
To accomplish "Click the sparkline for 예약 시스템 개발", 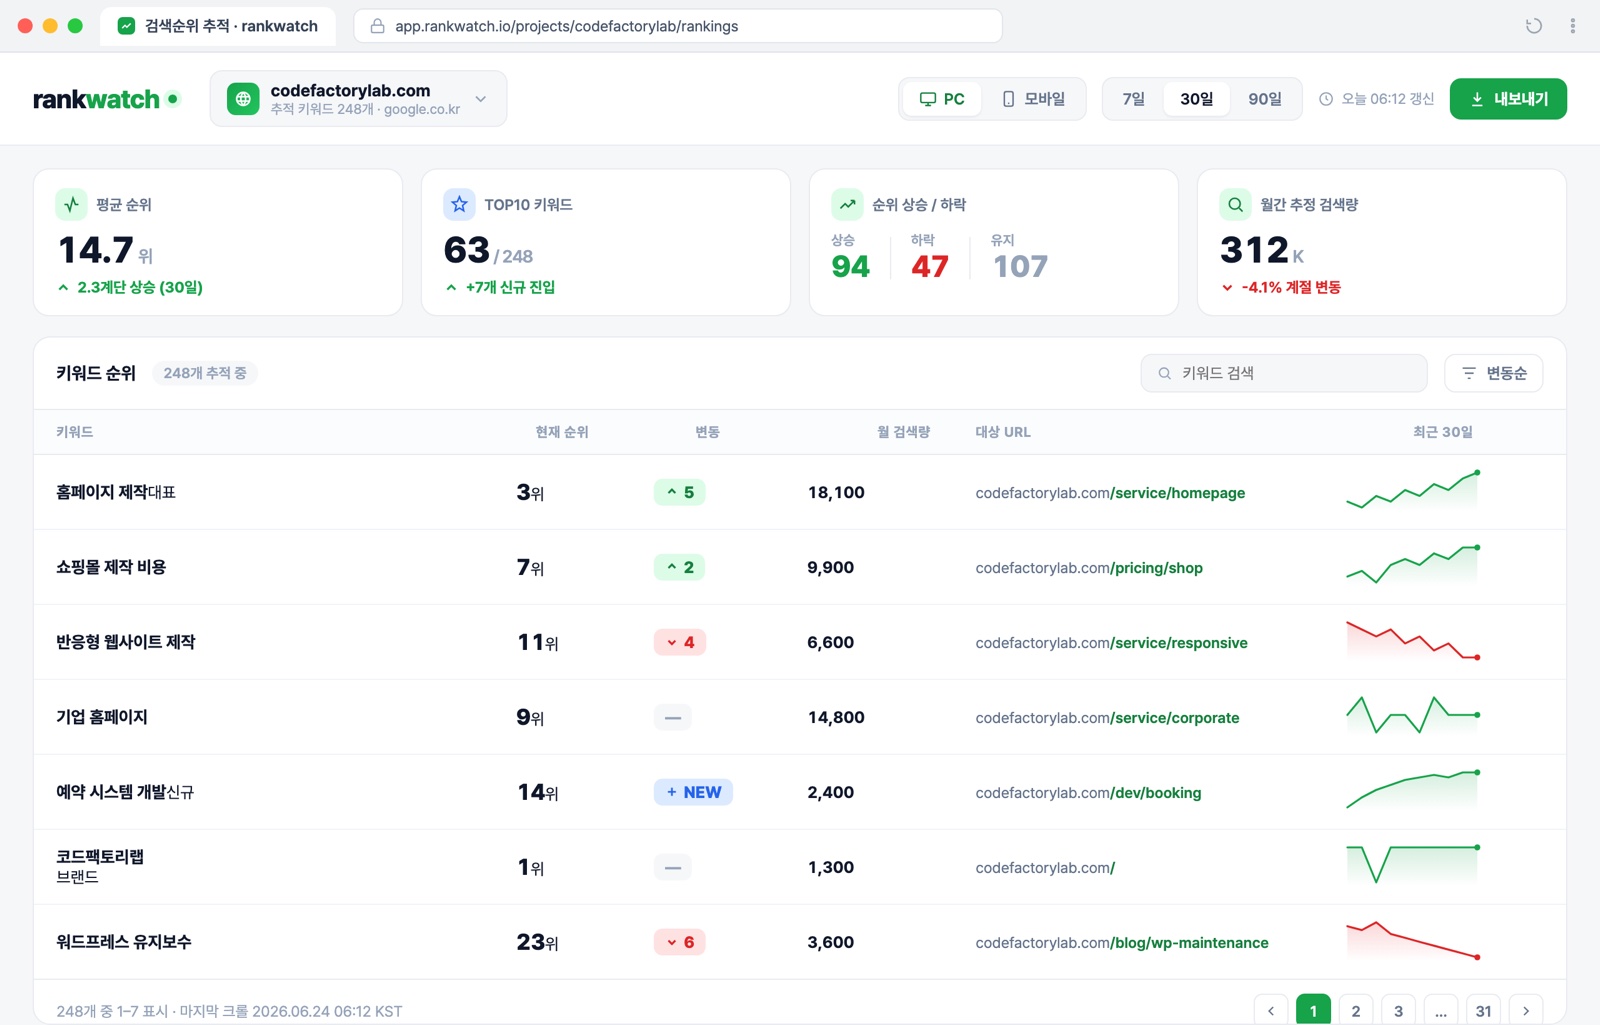I will pos(1413,790).
